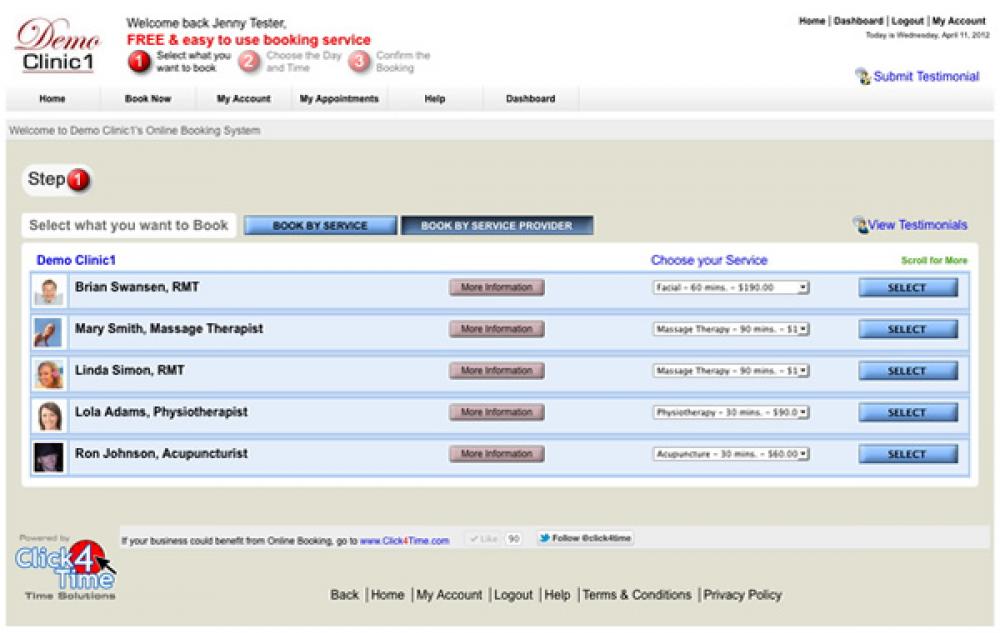1000x633 pixels.
Task: Click More Information for Mary Smith
Action: pos(497,328)
